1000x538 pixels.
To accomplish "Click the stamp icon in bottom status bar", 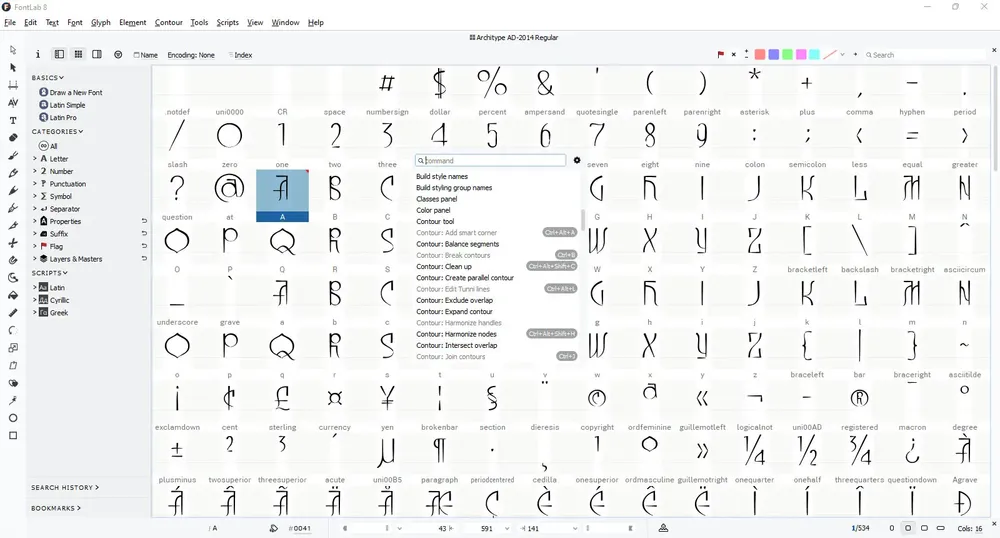I will pos(663,528).
